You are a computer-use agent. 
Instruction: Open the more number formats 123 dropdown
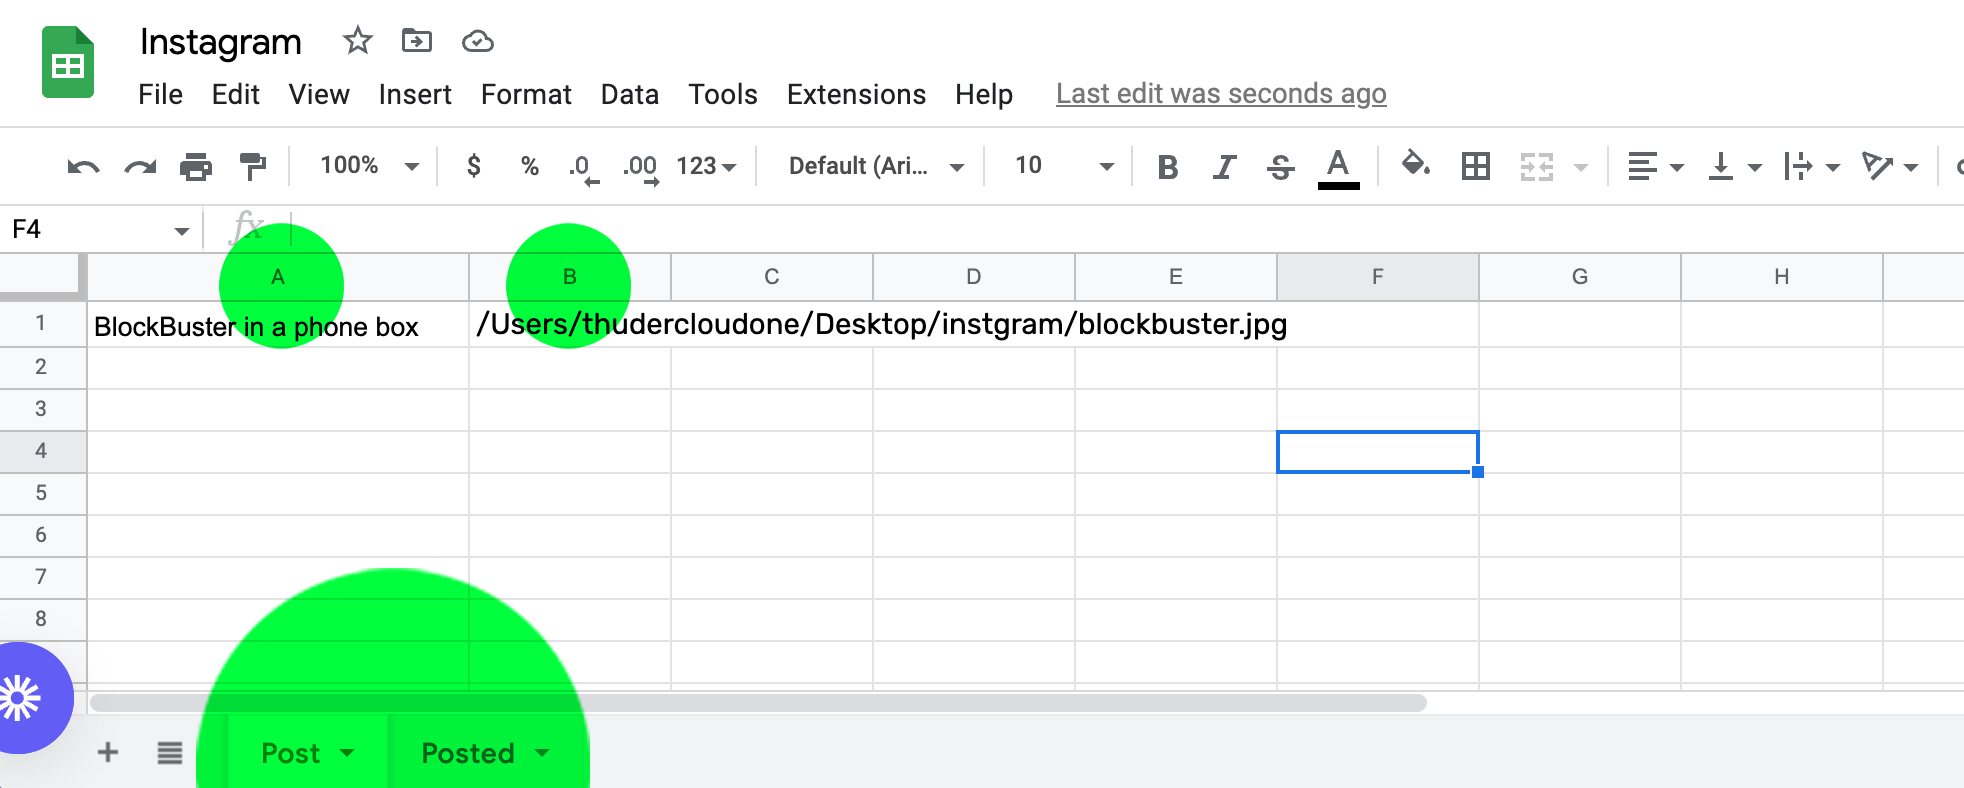pos(706,166)
